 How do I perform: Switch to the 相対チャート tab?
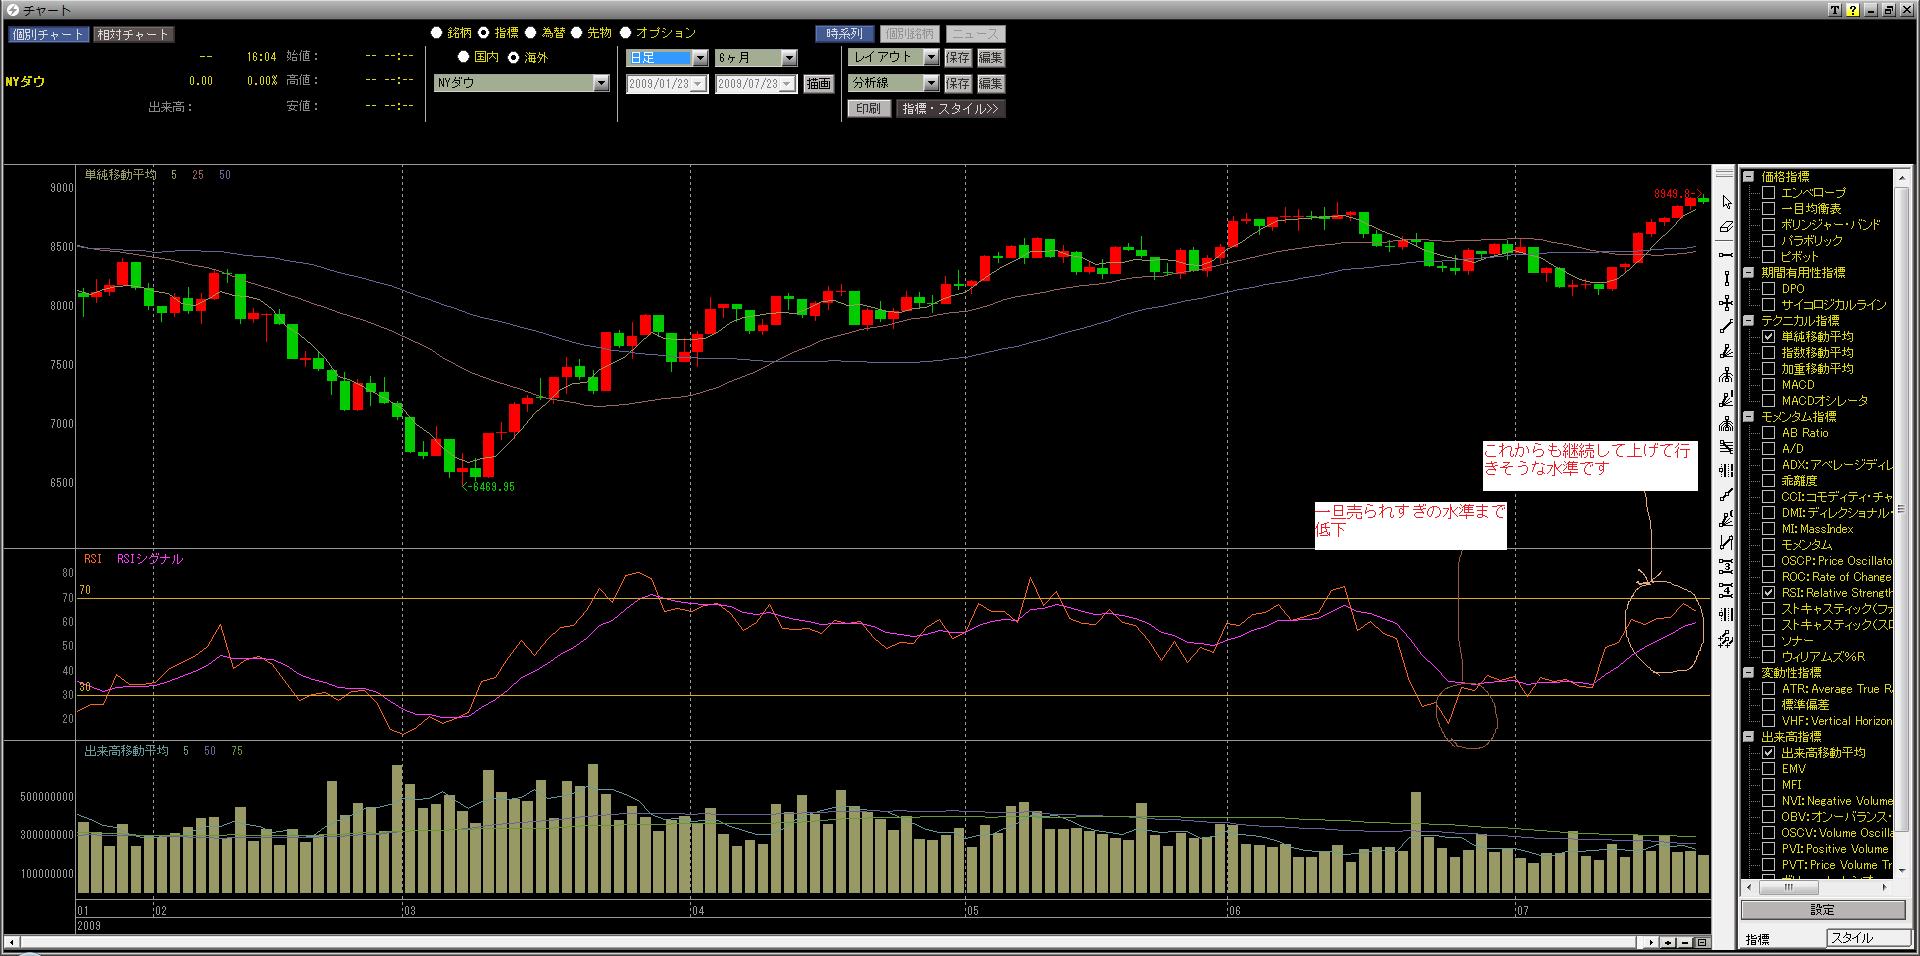pyautogui.click(x=133, y=34)
